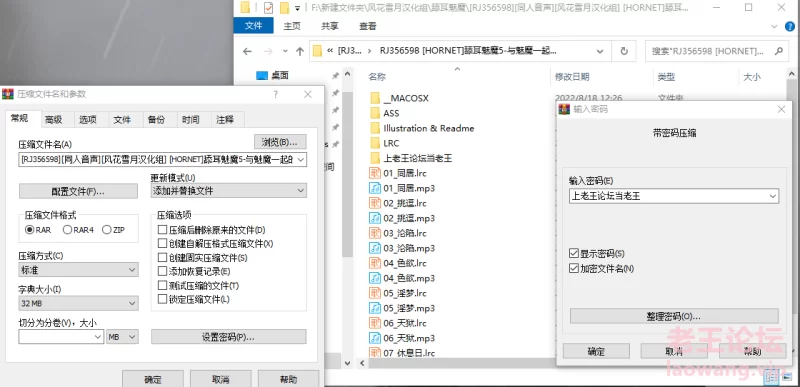Click the __MACOSX folder icon
Screen dimensions: 800x387
[375, 98]
